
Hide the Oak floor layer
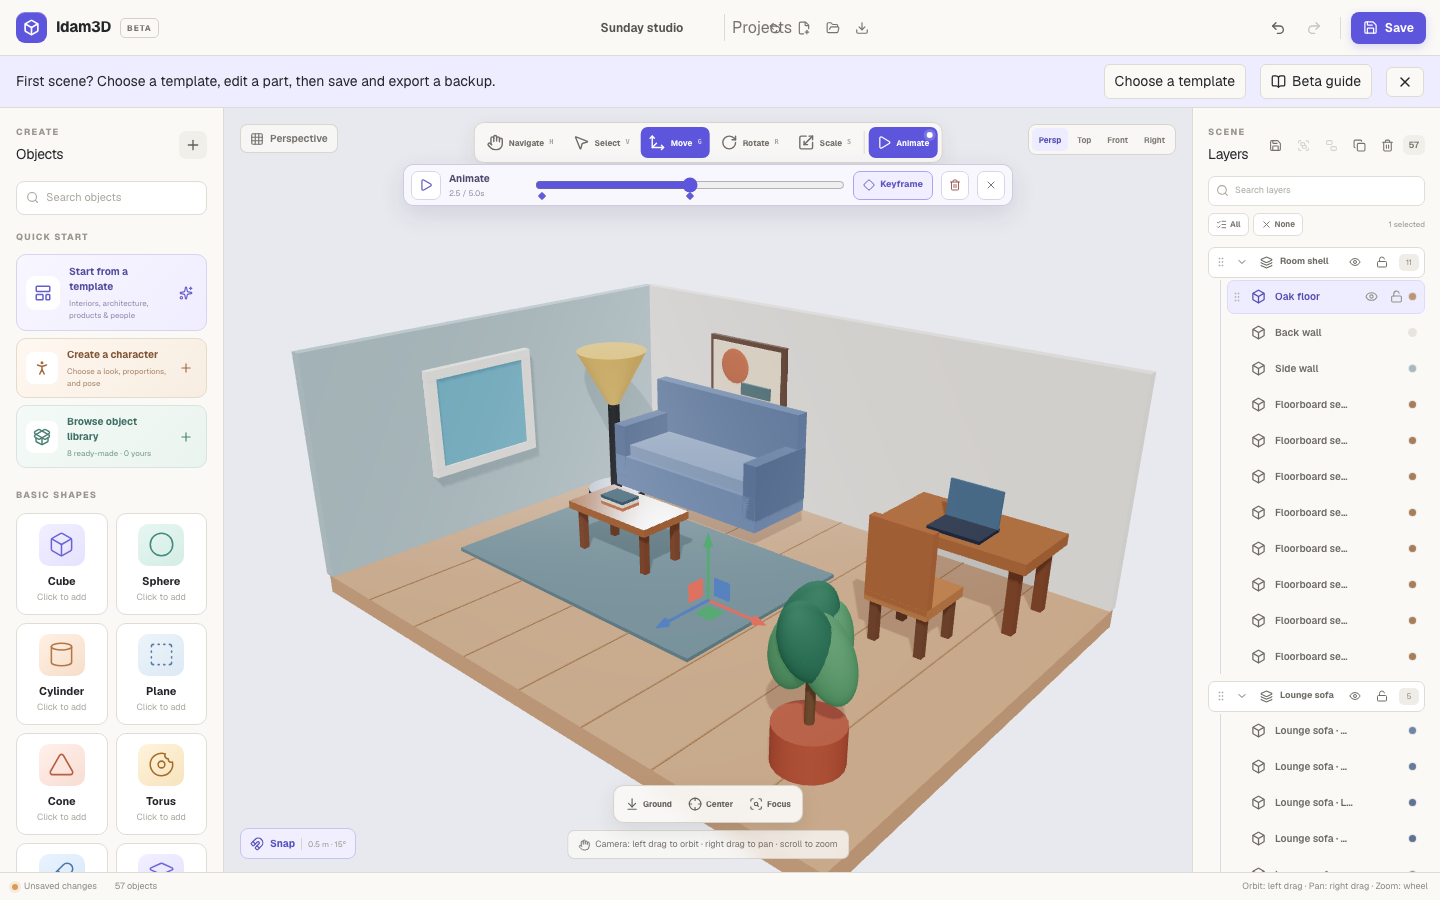tap(1371, 297)
